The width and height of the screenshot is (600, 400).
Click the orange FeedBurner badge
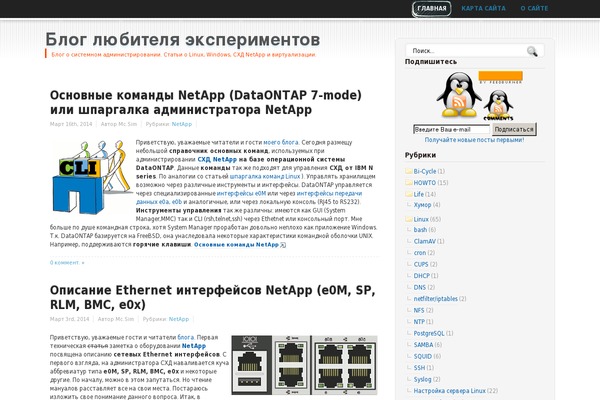point(501,77)
